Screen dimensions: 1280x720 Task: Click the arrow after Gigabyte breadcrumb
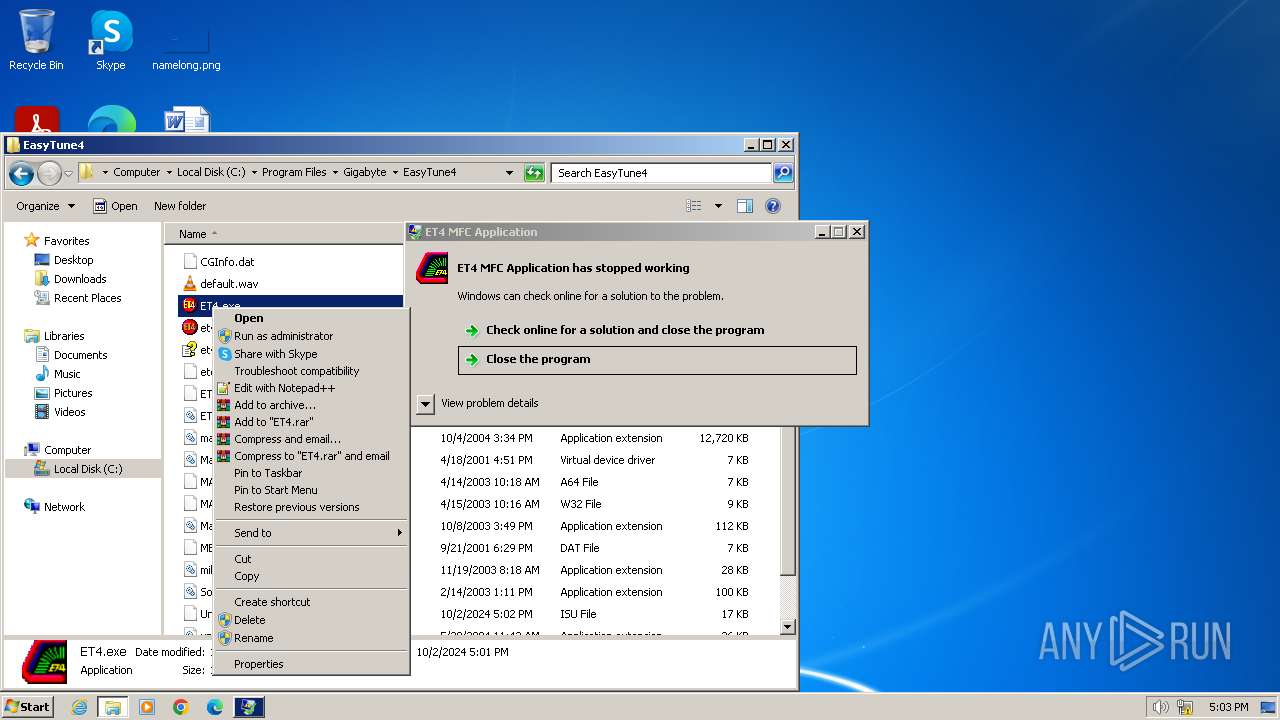tap(395, 172)
